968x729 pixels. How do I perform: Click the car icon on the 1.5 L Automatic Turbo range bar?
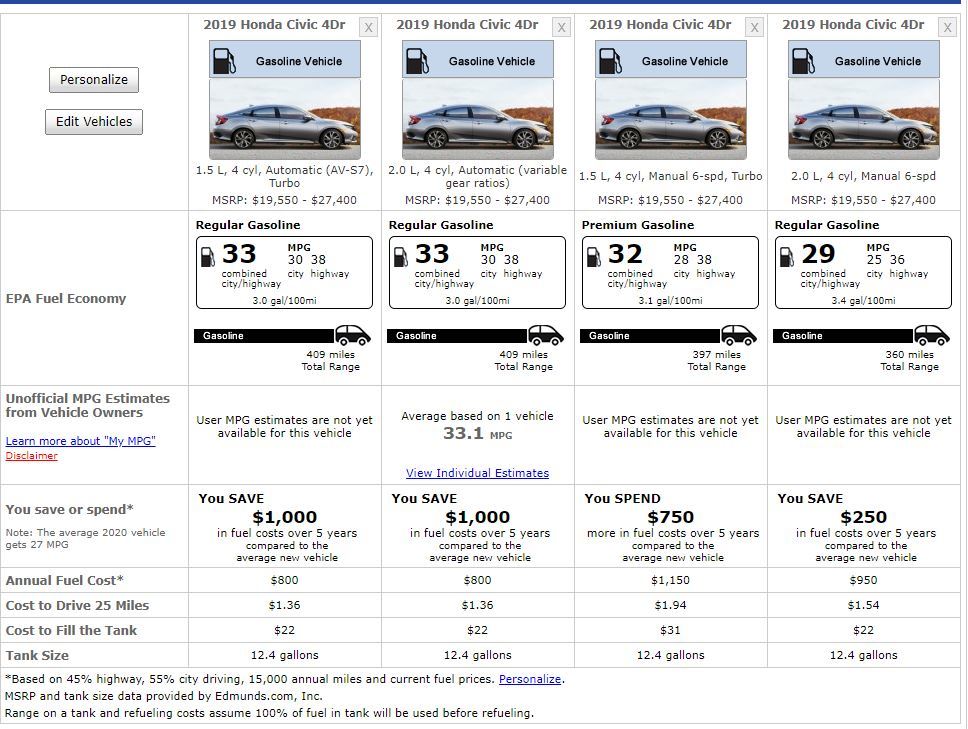point(353,335)
